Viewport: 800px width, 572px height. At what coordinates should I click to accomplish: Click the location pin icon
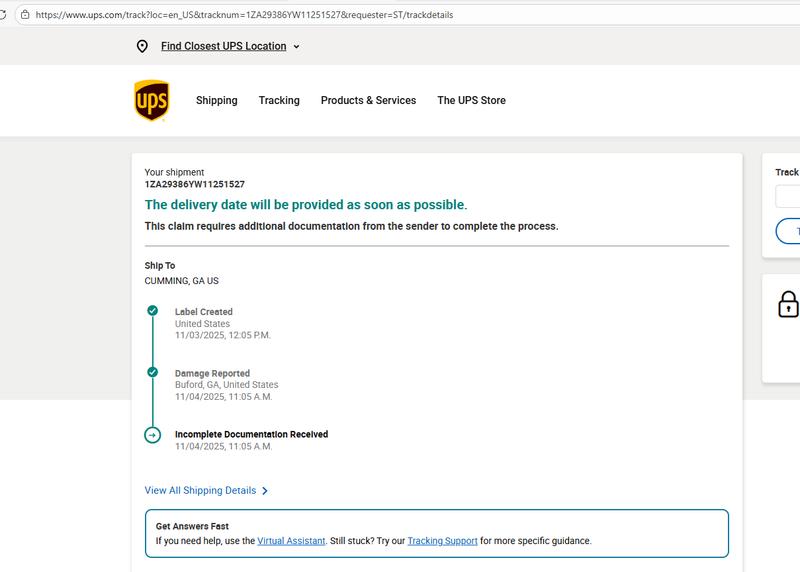[x=142, y=47]
